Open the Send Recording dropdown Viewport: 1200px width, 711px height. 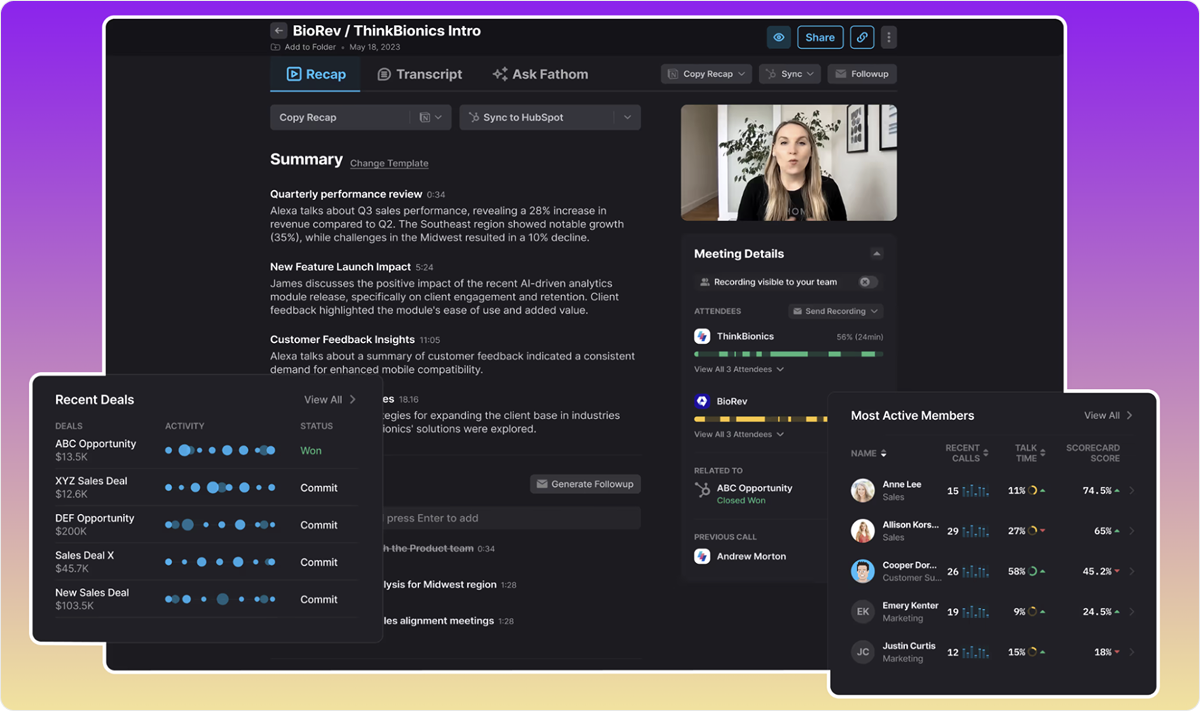pos(835,311)
